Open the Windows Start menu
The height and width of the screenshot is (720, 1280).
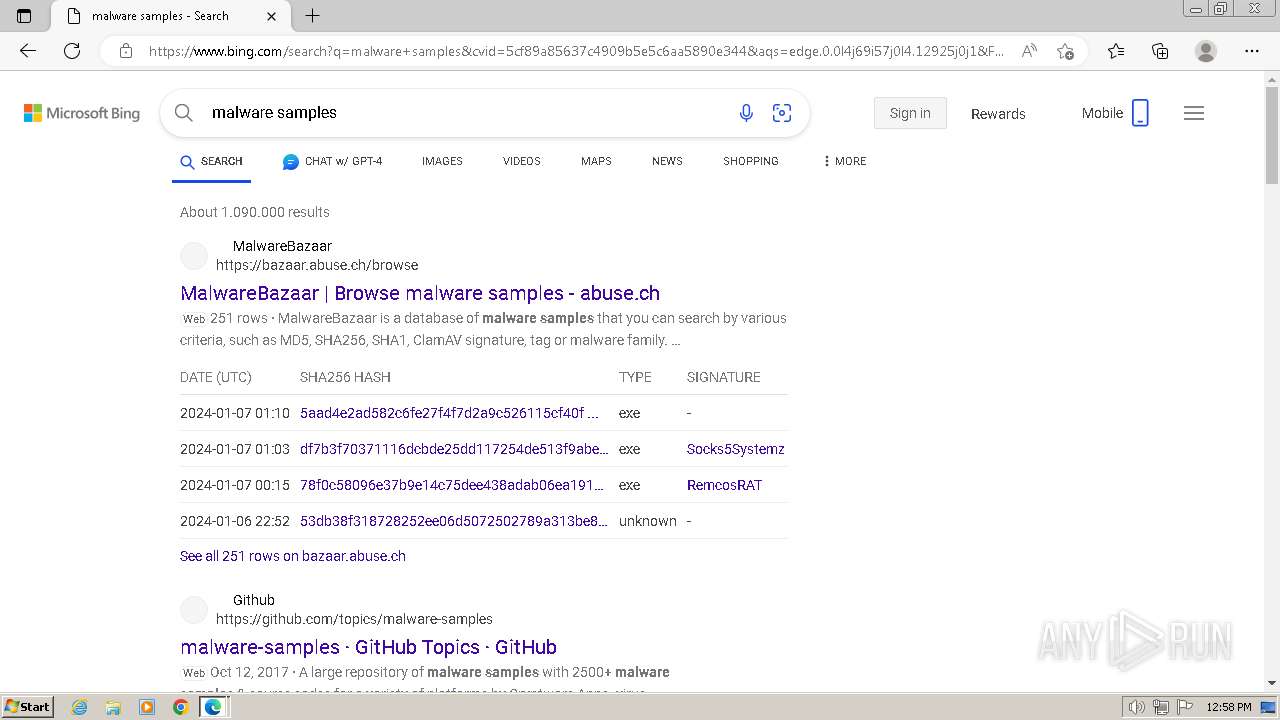click(27, 706)
